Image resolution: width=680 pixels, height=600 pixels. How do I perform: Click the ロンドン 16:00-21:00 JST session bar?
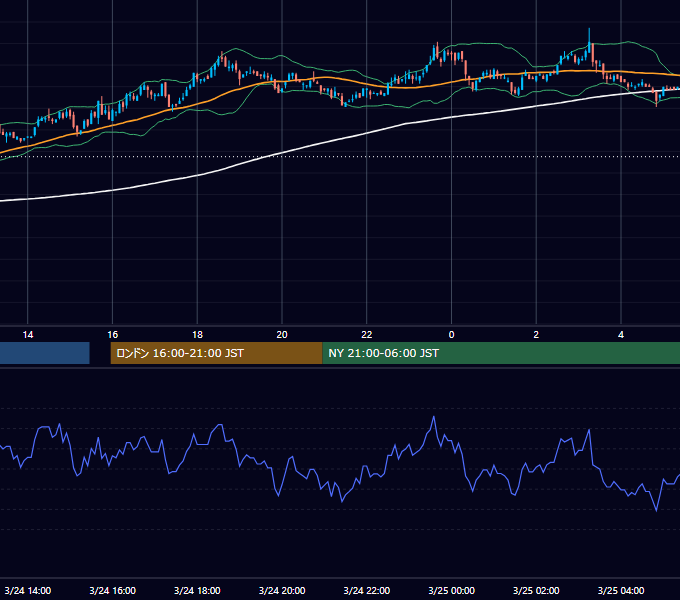click(x=216, y=353)
